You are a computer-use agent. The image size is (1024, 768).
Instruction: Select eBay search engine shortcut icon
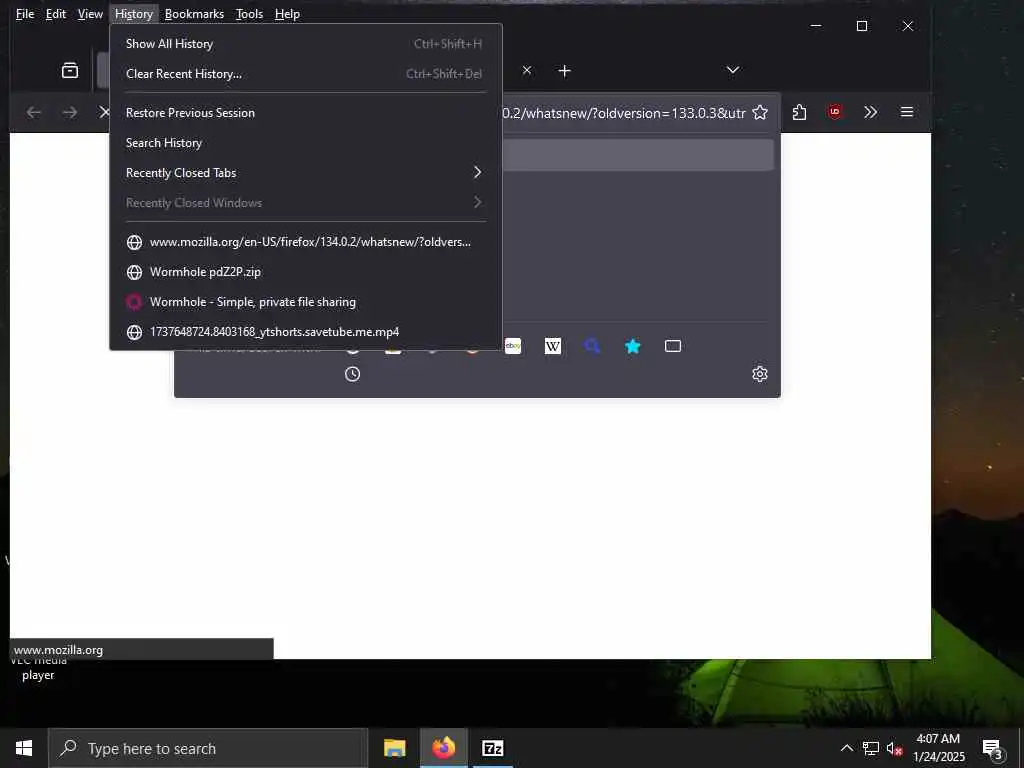coord(513,346)
